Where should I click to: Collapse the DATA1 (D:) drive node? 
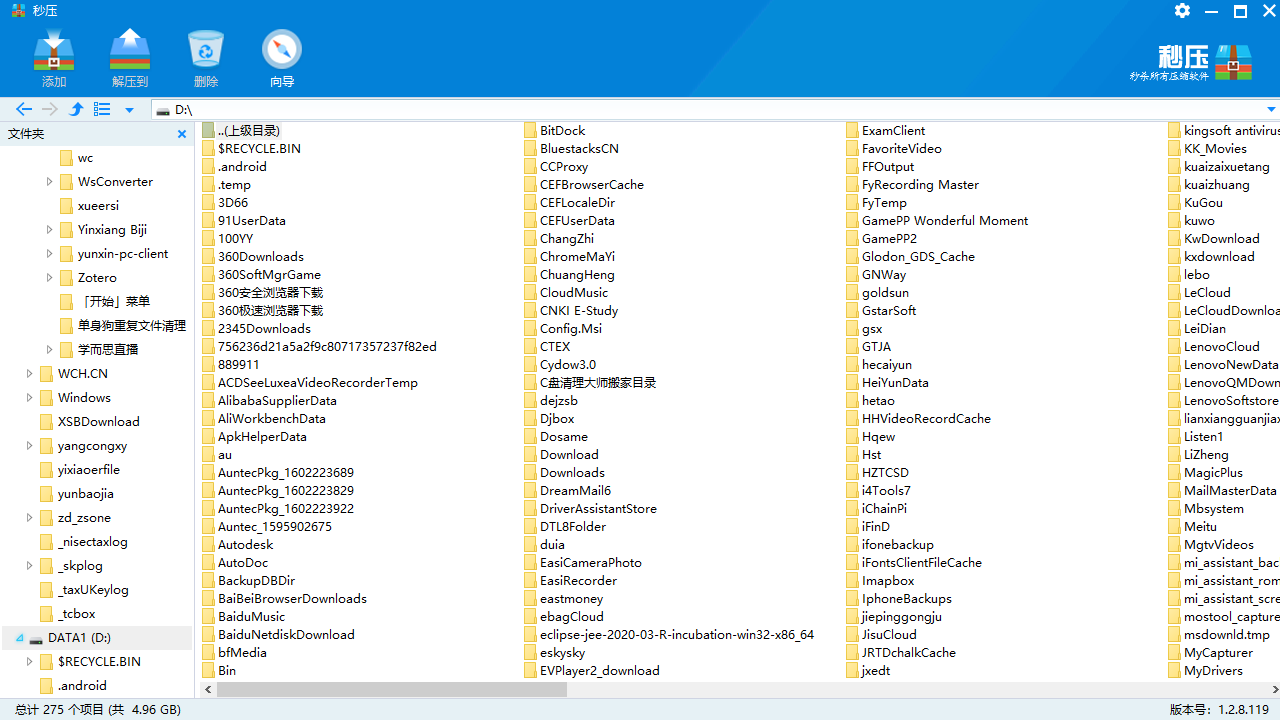pos(19,638)
